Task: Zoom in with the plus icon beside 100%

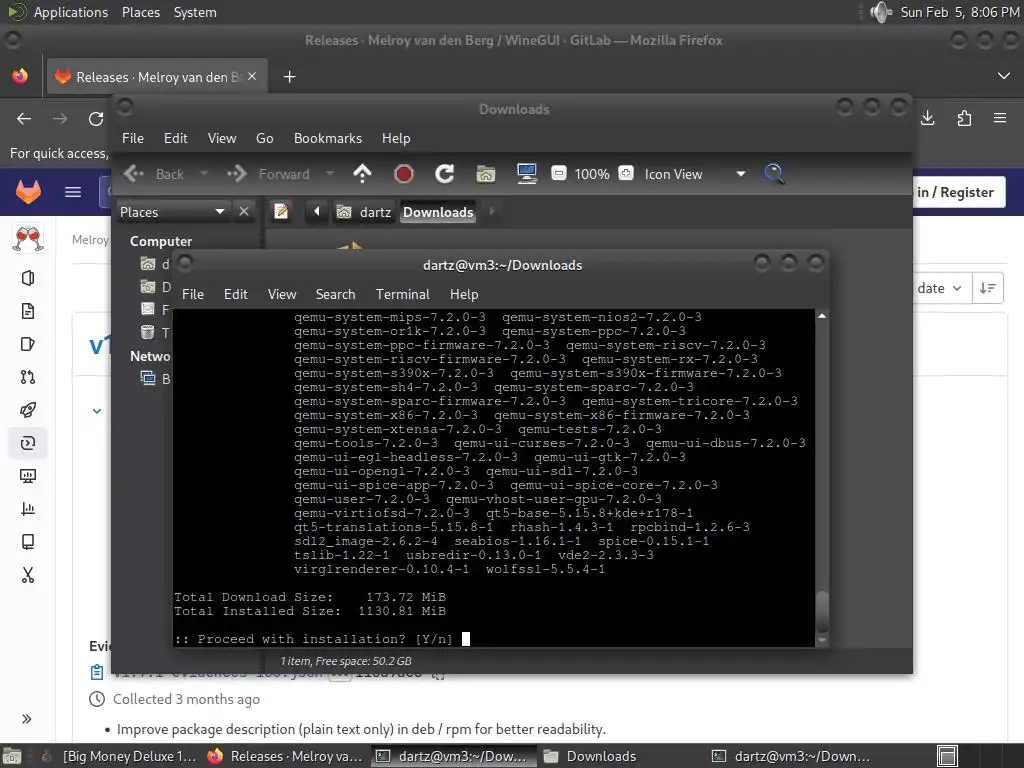Action: point(626,174)
